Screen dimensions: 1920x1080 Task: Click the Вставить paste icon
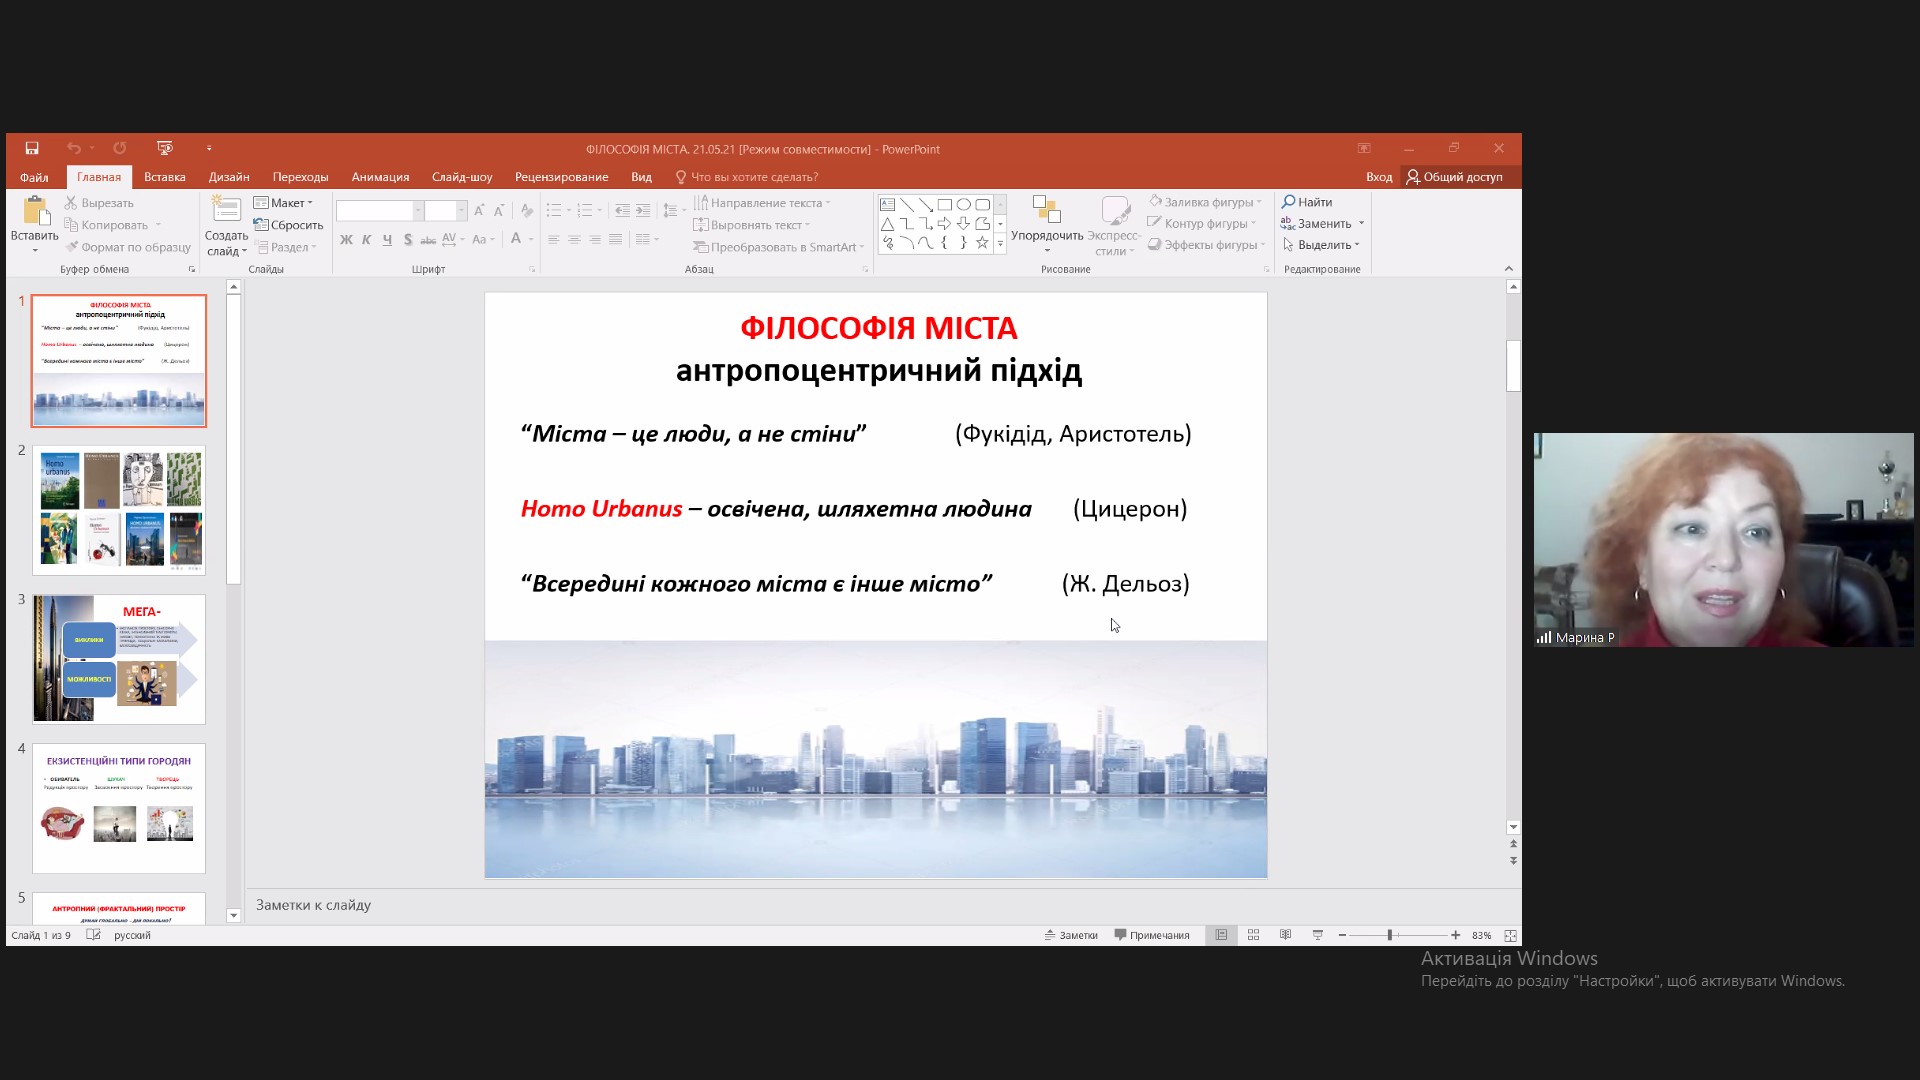tap(34, 211)
